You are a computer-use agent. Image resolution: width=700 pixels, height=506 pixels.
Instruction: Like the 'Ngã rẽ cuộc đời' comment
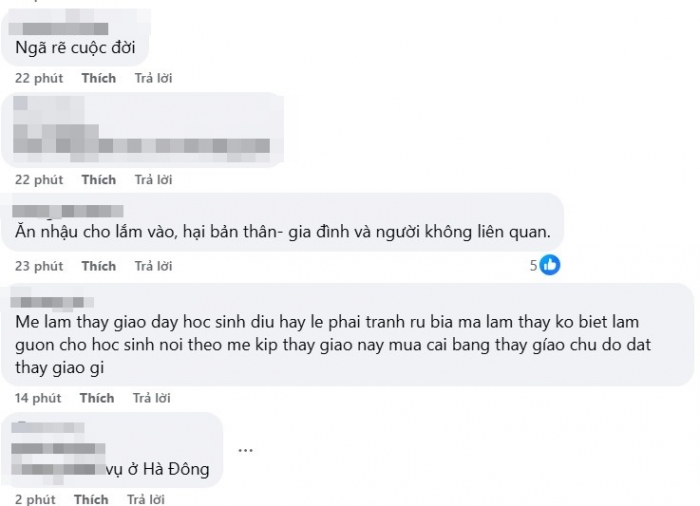coord(99,78)
